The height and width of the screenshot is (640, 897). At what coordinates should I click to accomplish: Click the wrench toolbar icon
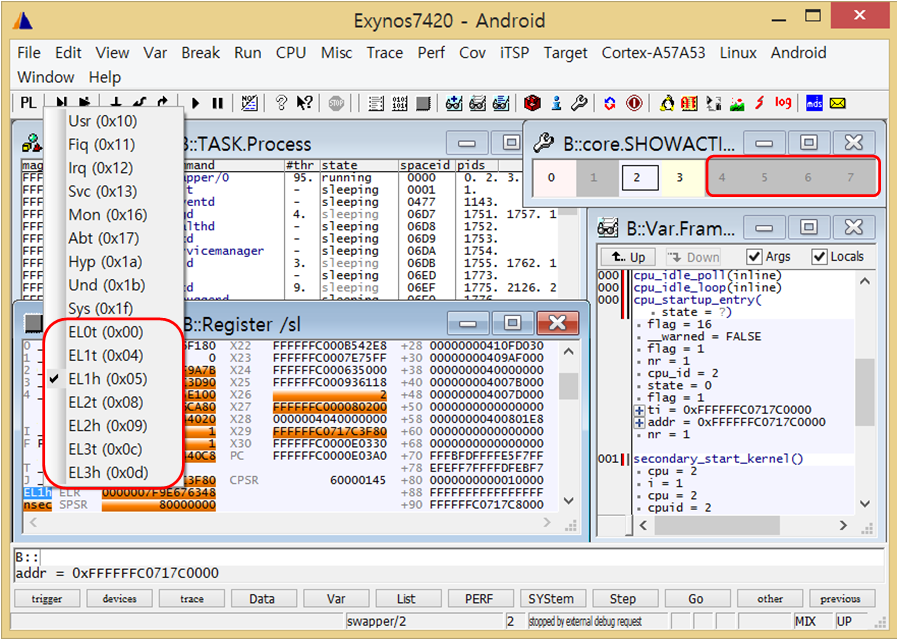pos(579,103)
